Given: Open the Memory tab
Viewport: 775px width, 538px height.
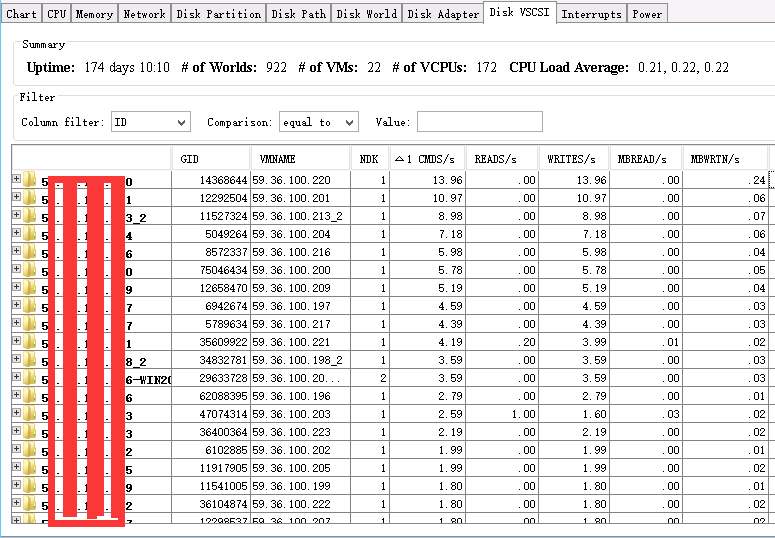Looking at the screenshot, I should click(x=94, y=14).
